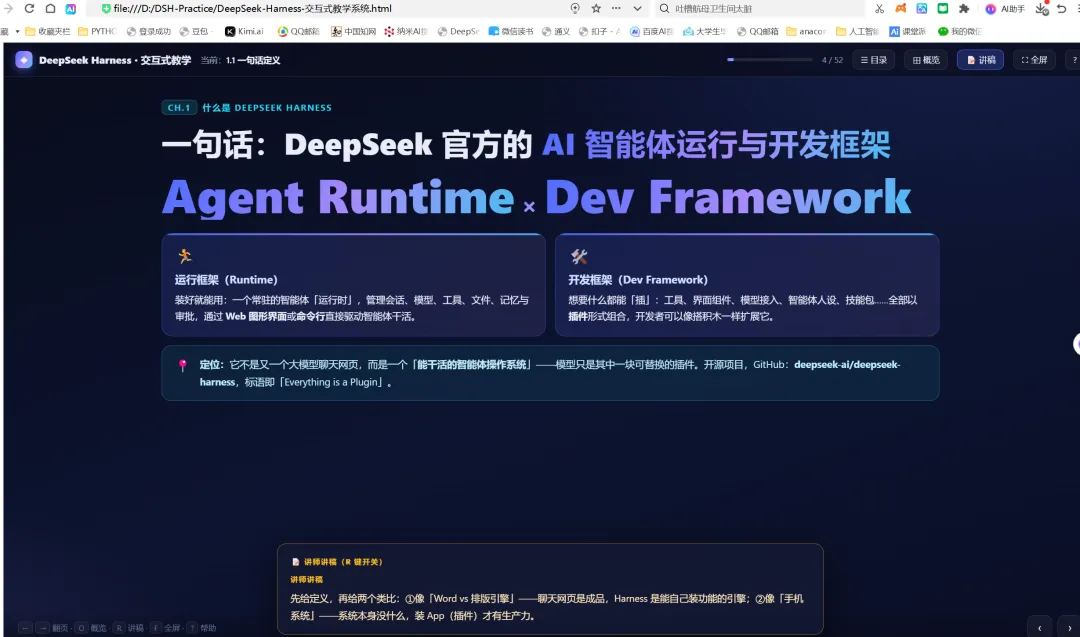This screenshot has width=1080, height=637.
Task: Click the pushpin icon beside 定位
Action: [183, 365]
